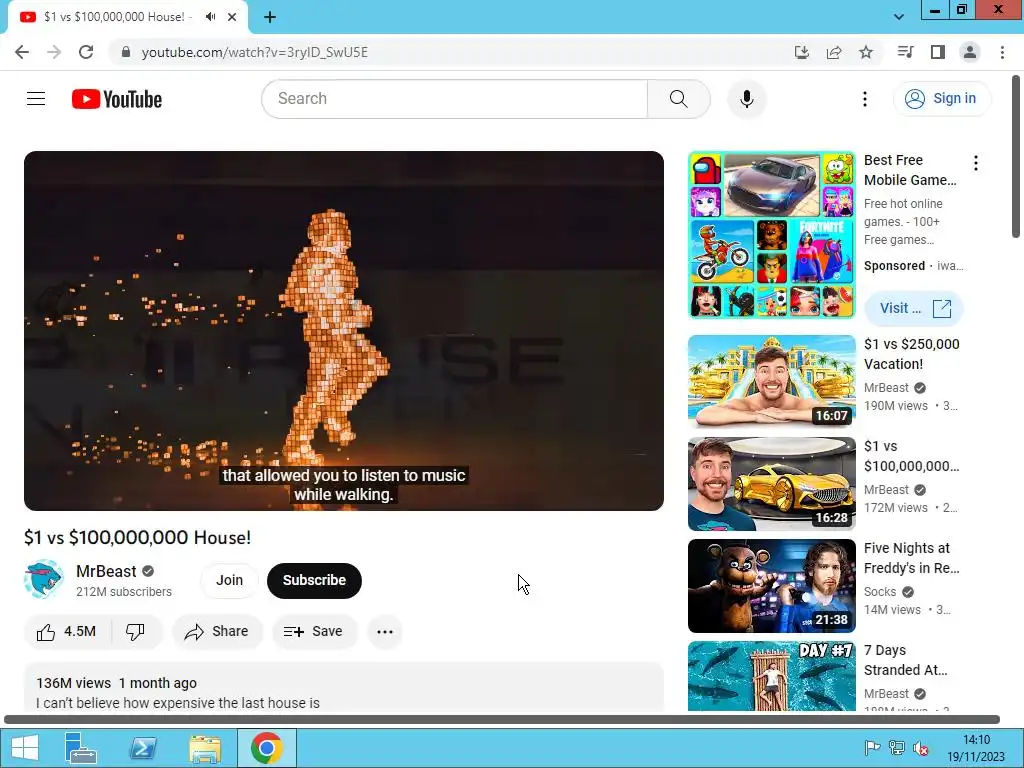
Task: Click the Sign in button
Action: click(x=941, y=99)
